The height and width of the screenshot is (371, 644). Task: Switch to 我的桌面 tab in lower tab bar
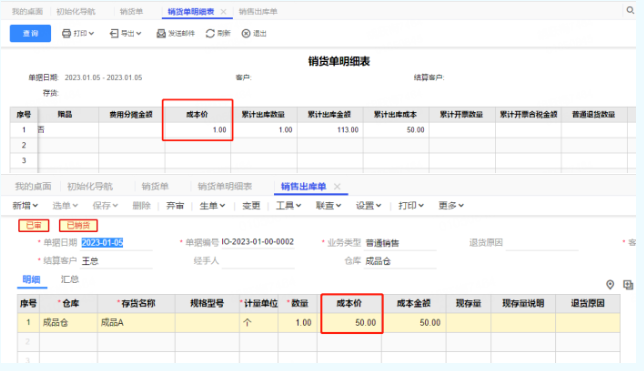point(33,187)
